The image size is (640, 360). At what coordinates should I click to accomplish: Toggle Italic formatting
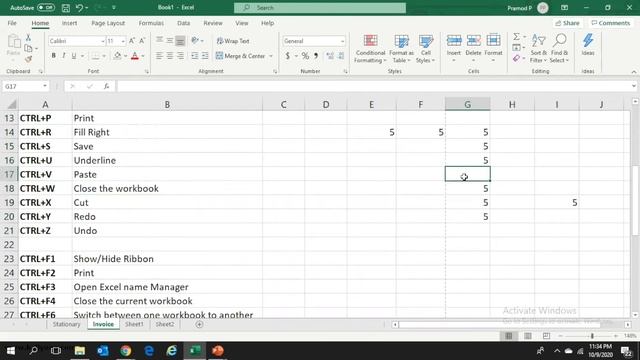pos(64,56)
